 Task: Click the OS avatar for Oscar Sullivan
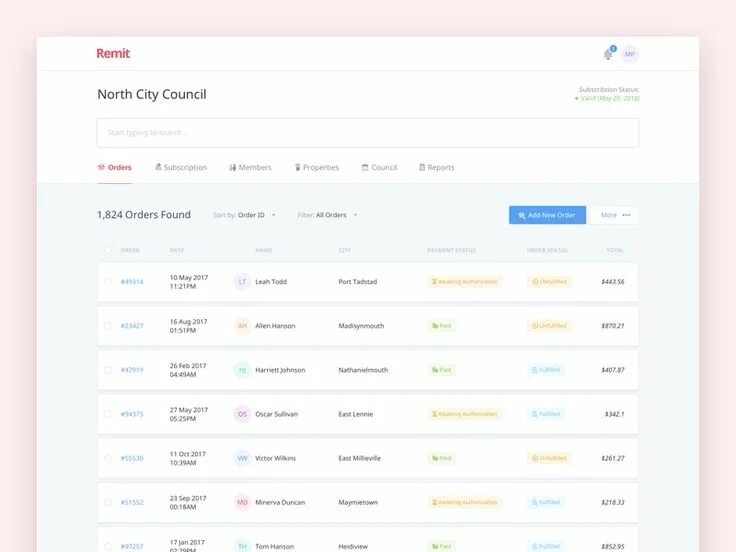click(242, 414)
